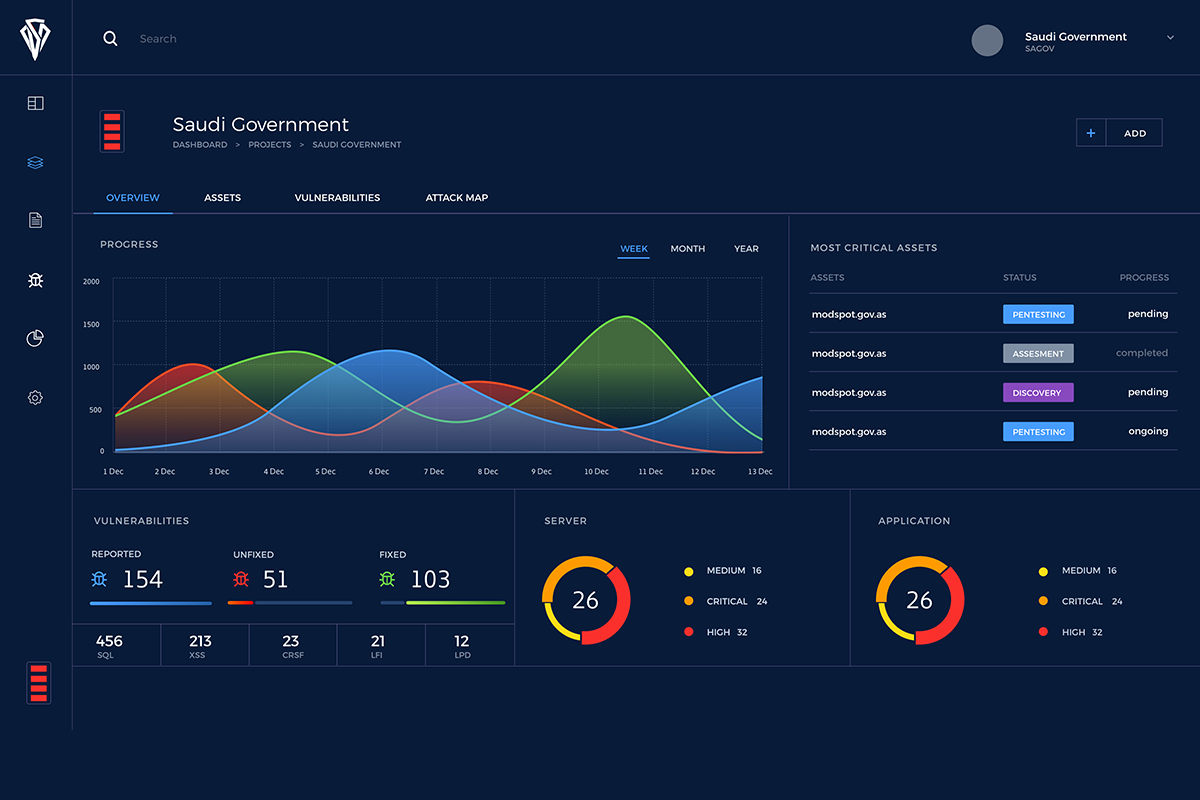Click the modspot.gov.as asset in the Assesment row
1200x800 pixels.
click(849, 353)
